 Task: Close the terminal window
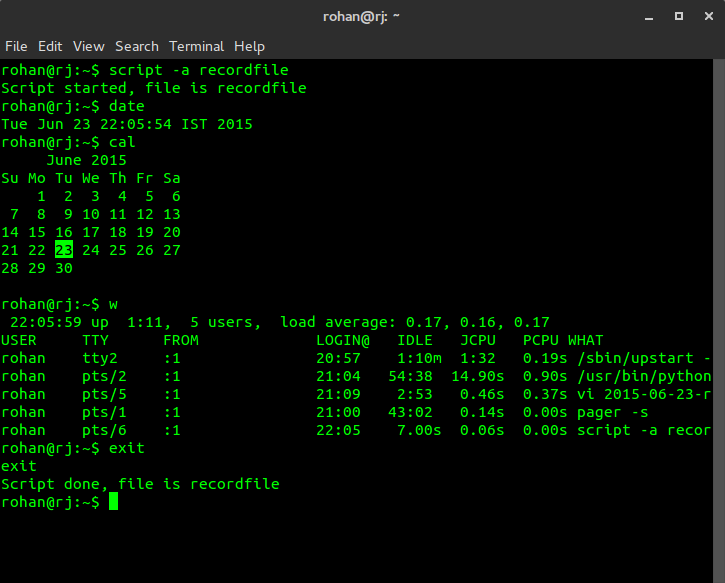coord(709,16)
